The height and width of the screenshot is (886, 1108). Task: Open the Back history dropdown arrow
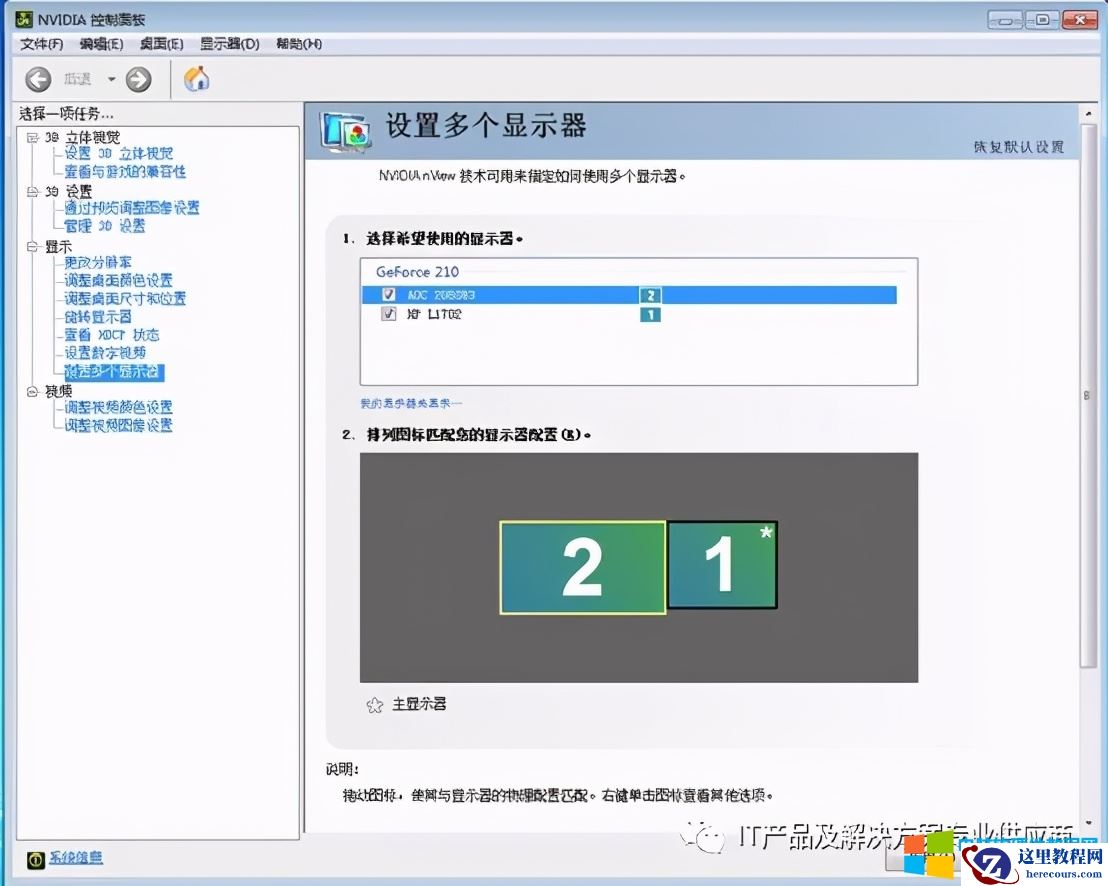(x=112, y=79)
